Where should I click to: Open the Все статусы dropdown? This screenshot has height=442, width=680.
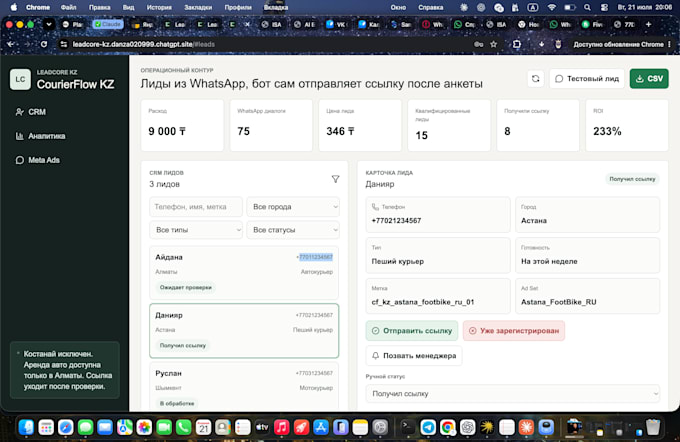[x=293, y=230]
